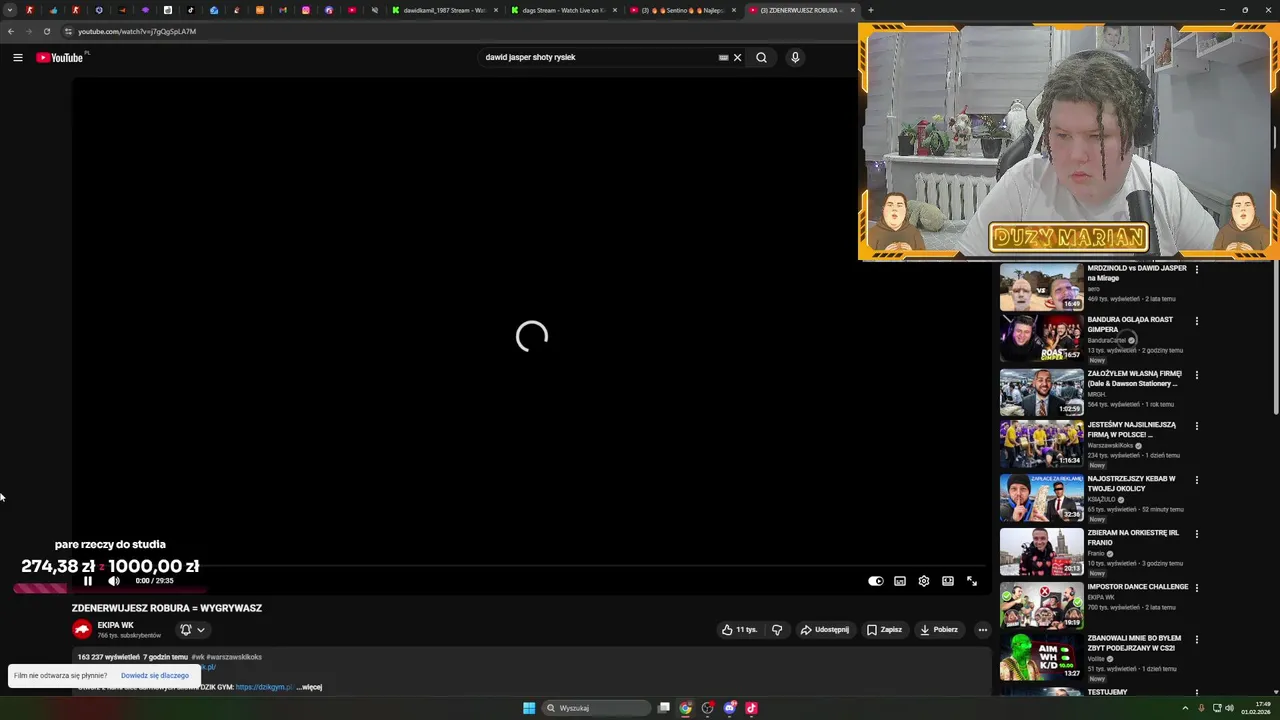Open options for JESTEŚMY NAJSILNIEJSZĄ FIRMĄ video
Viewport: 1280px width, 720px height.
1197,426
